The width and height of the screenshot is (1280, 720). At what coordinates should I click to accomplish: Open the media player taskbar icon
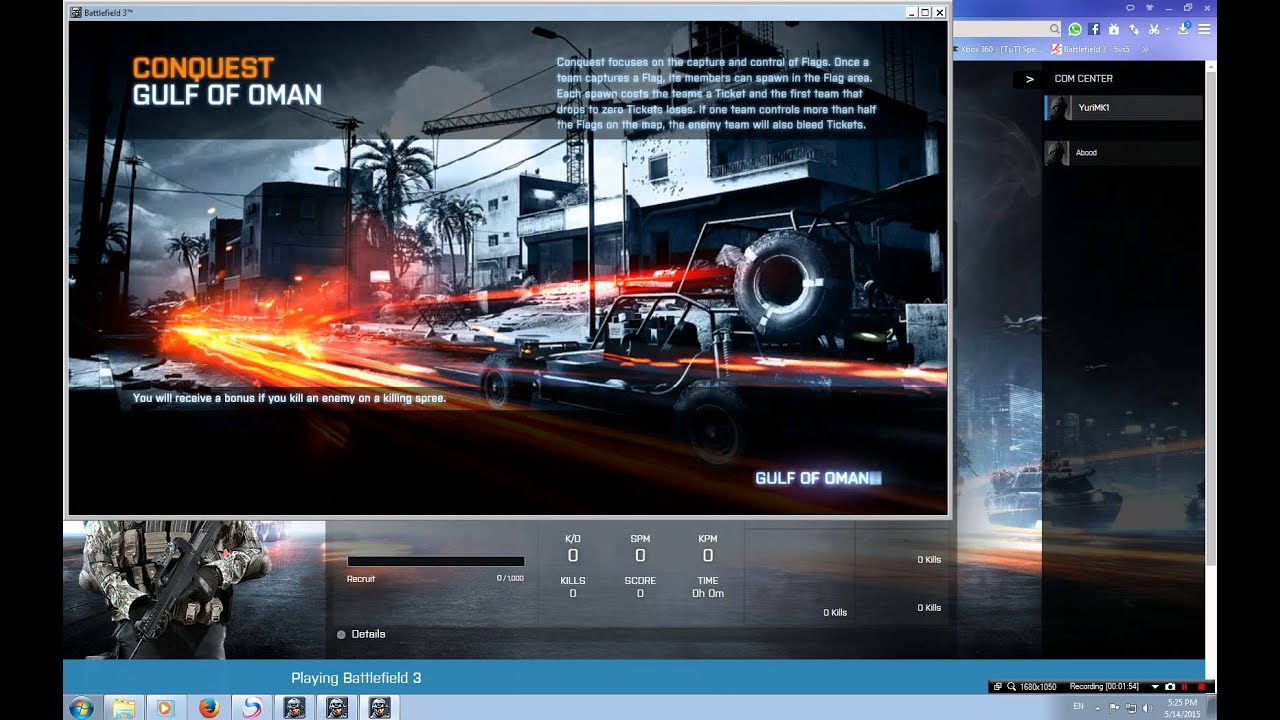tap(166, 708)
